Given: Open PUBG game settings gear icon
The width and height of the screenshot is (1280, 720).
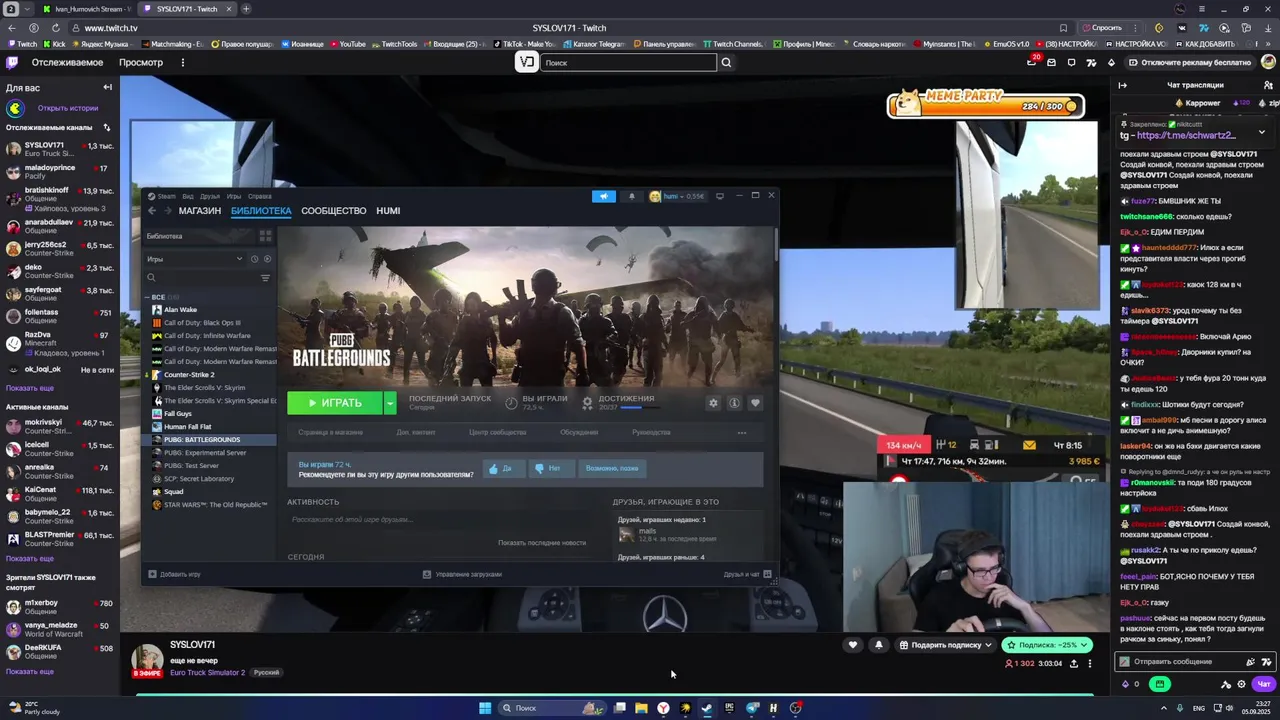Looking at the screenshot, I should (x=713, y=403).
